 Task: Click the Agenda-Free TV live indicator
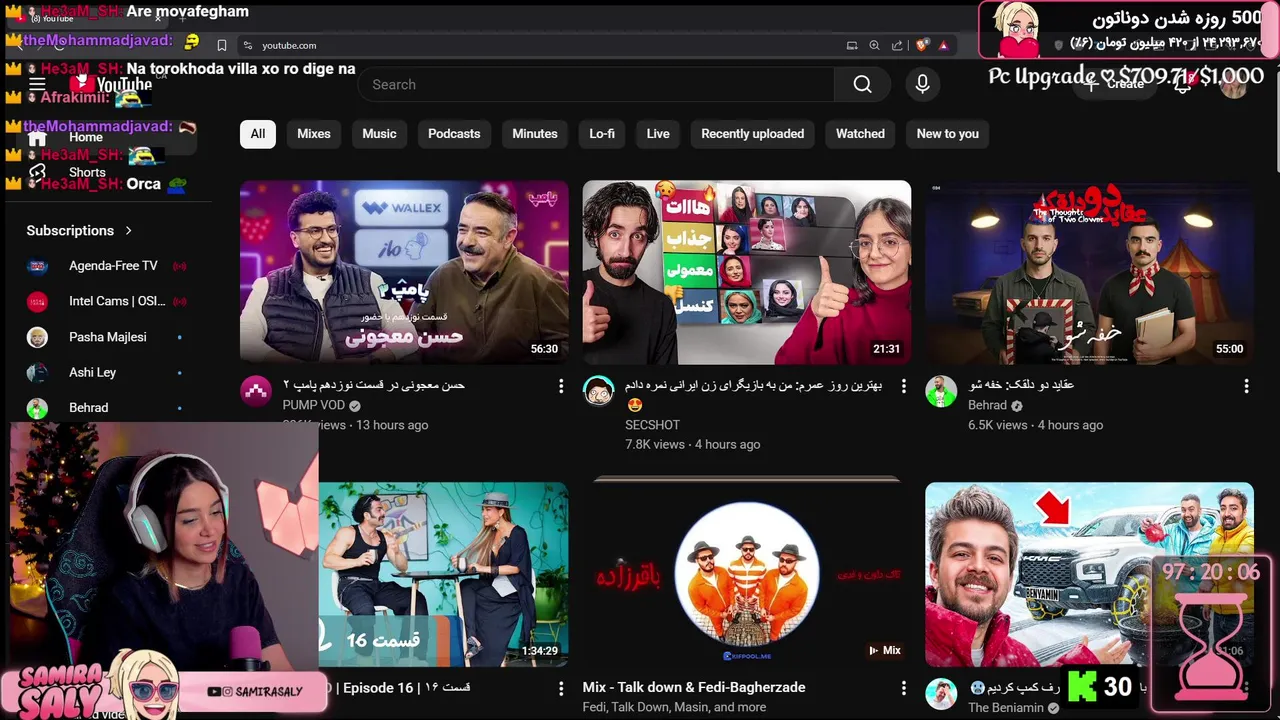(x=179, y=266)
